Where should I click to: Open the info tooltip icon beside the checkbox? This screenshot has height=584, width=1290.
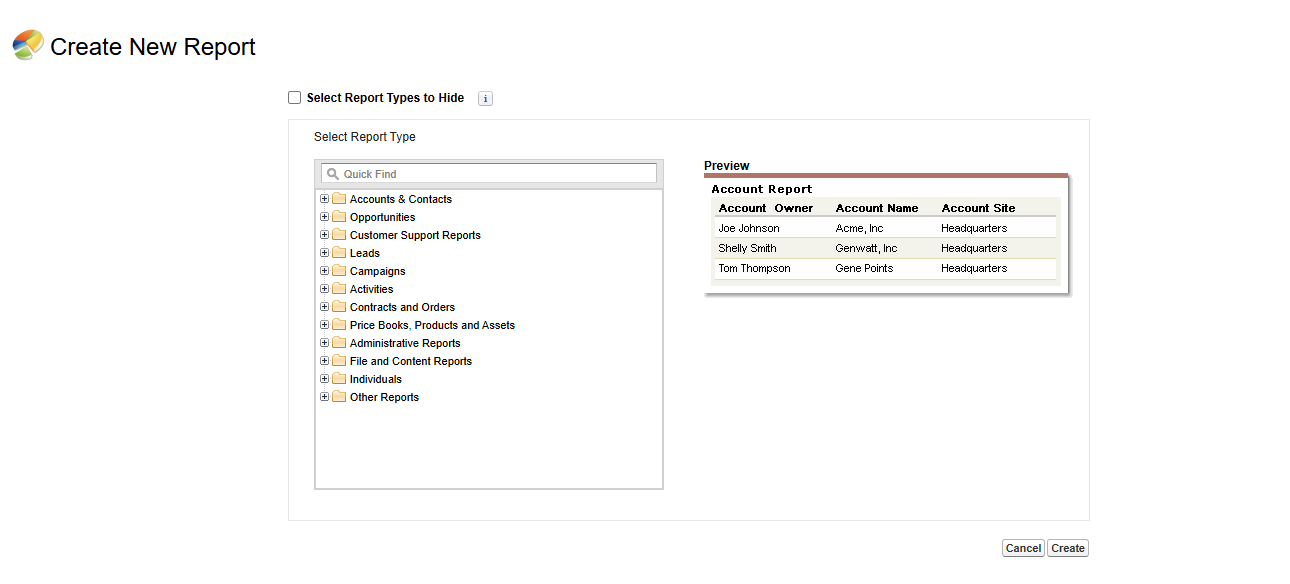click(x=484, y=98)
